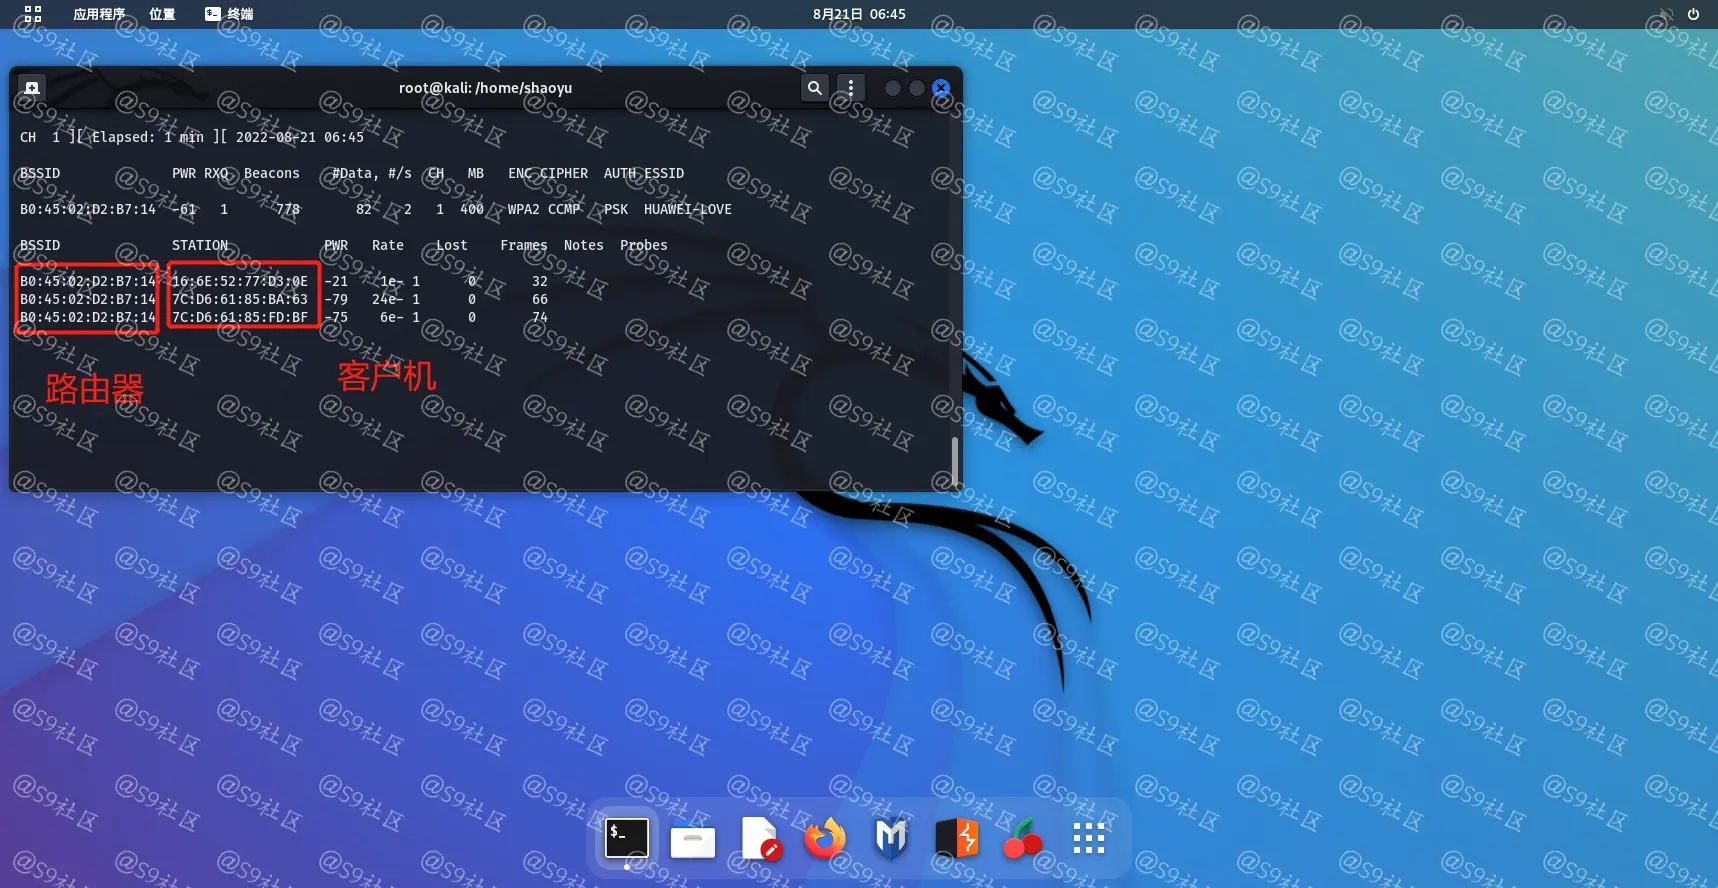Open a new tab in the terminal

point(32,88)
